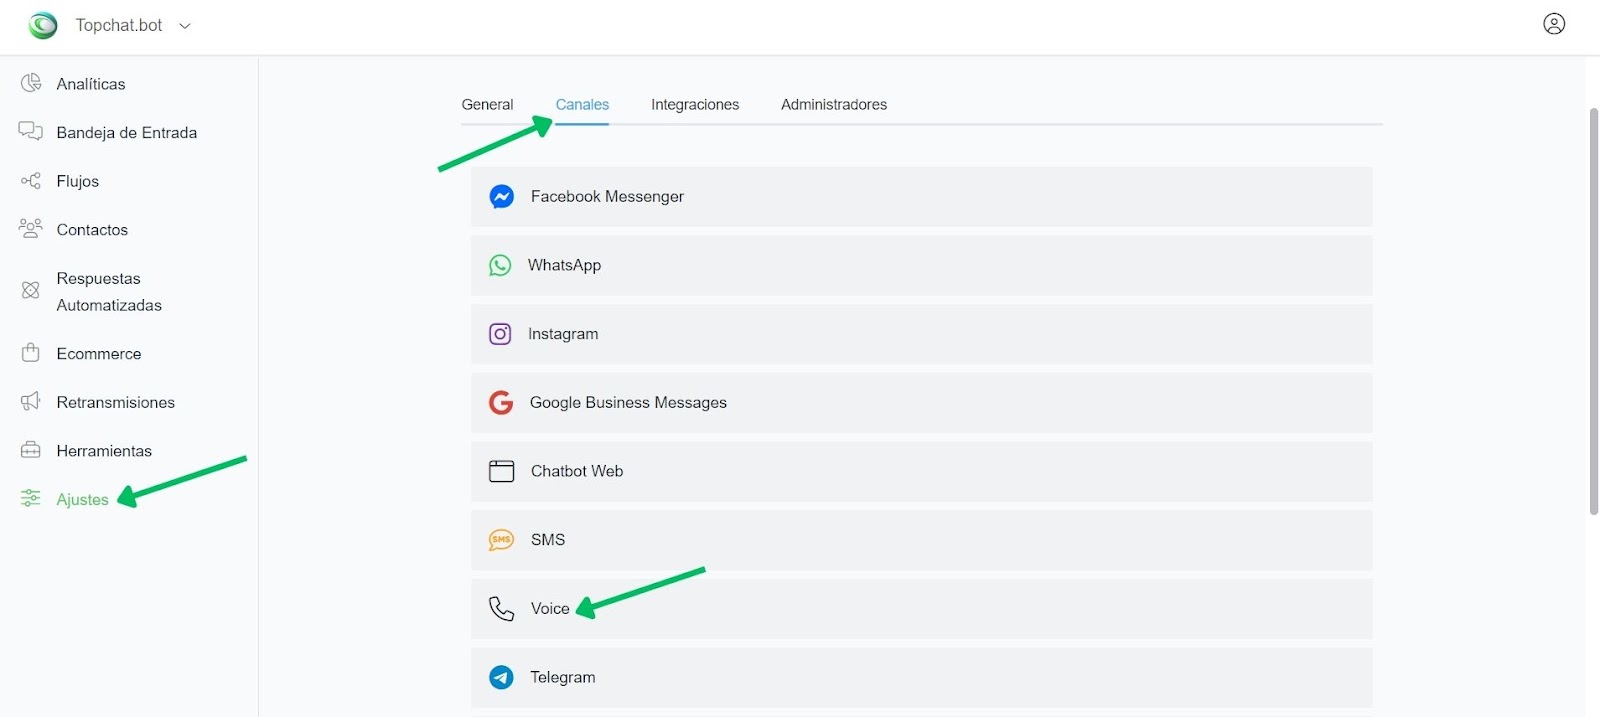
Task: Open the Administradores tab
Action: tap(834, 104)
